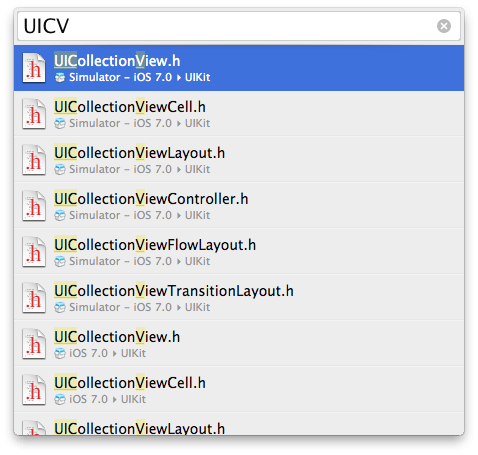Open UICollectionView.h under iOS 7.0 UIKit
Screen dimensions: 478x455
239,343
